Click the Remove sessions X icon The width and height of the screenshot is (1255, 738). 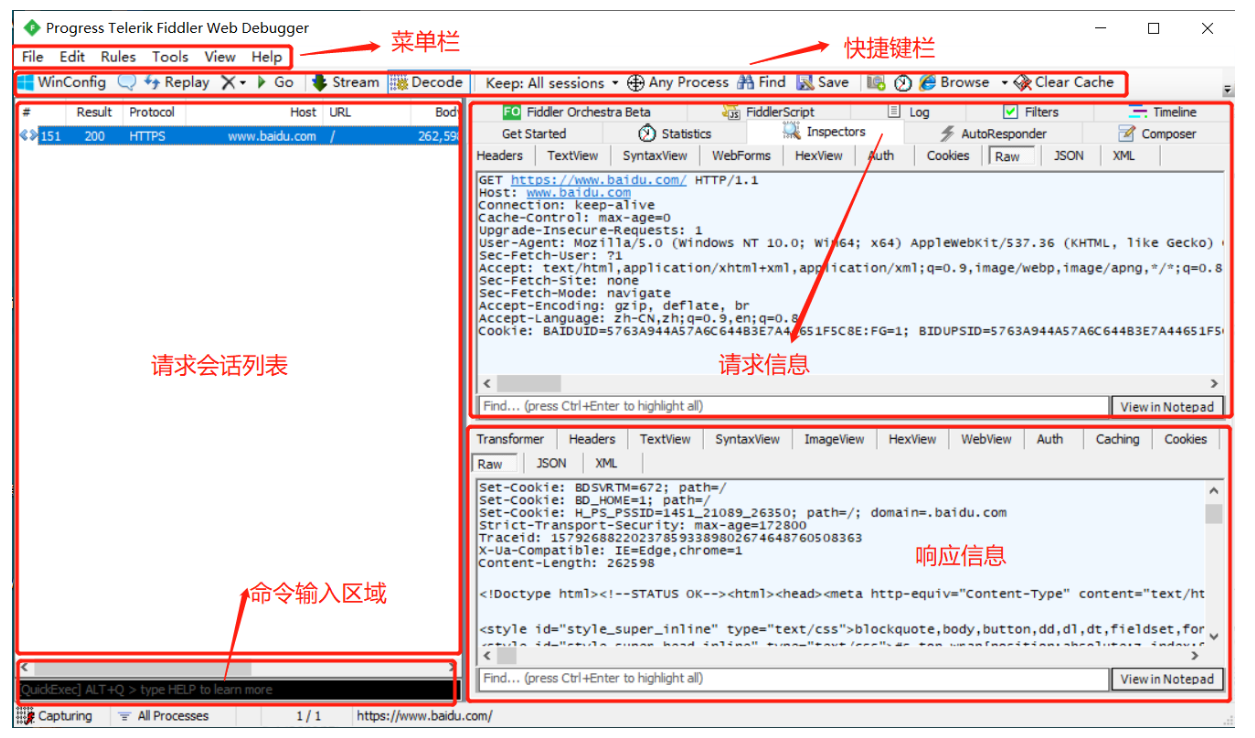228,82
